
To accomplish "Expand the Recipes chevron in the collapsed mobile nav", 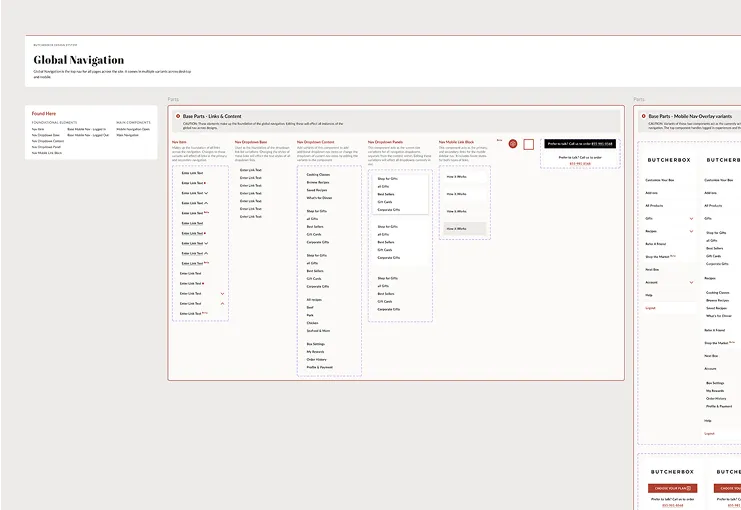I will click(x=691, y=231).
